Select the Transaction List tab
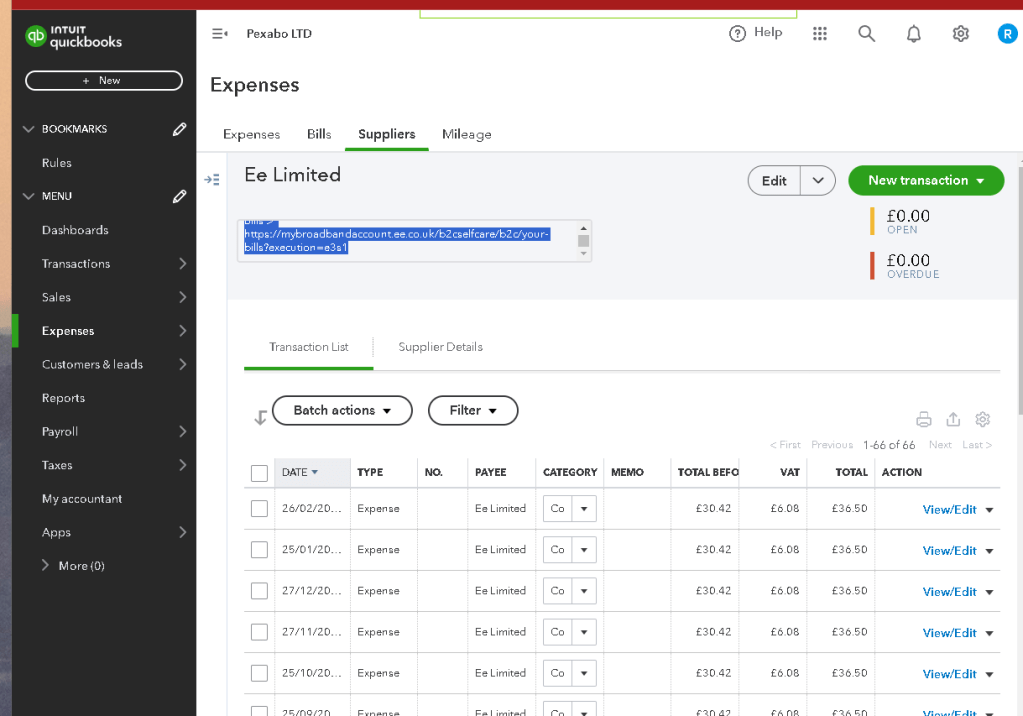The width and height of the screenshot is (1023, 716). [309, 347]
